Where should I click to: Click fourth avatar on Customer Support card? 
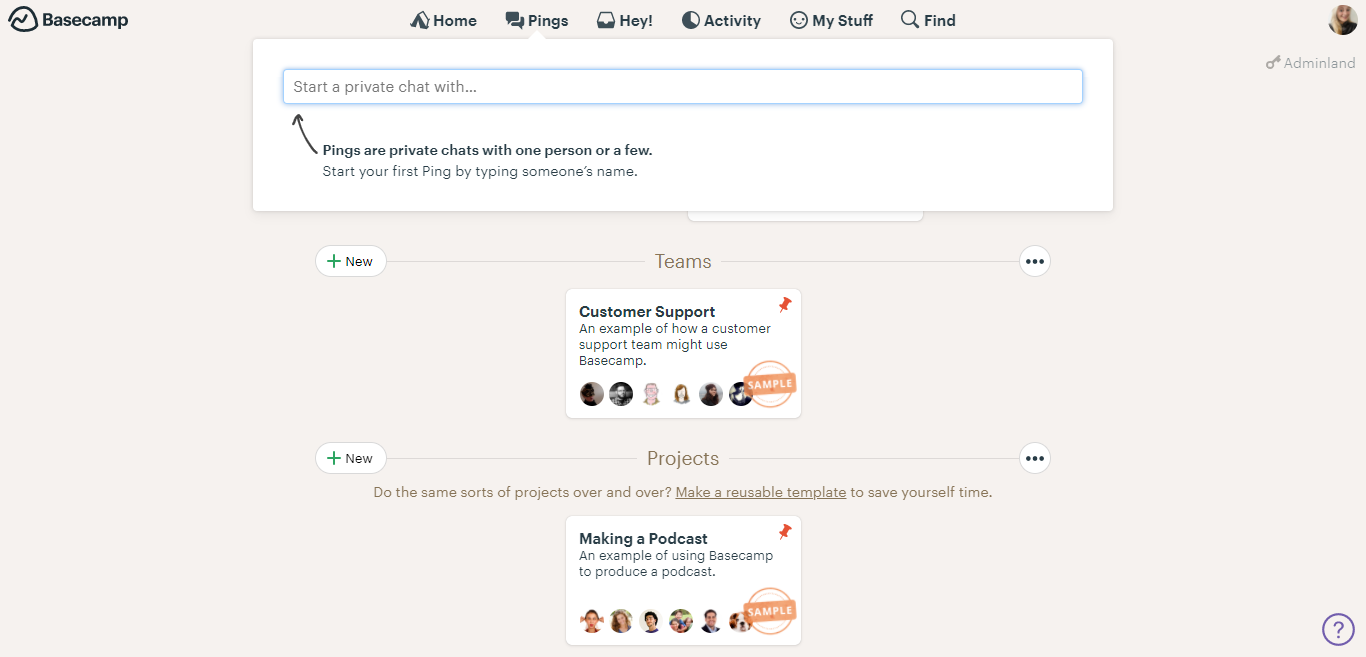pyautogui.click(x=681, y=394)
